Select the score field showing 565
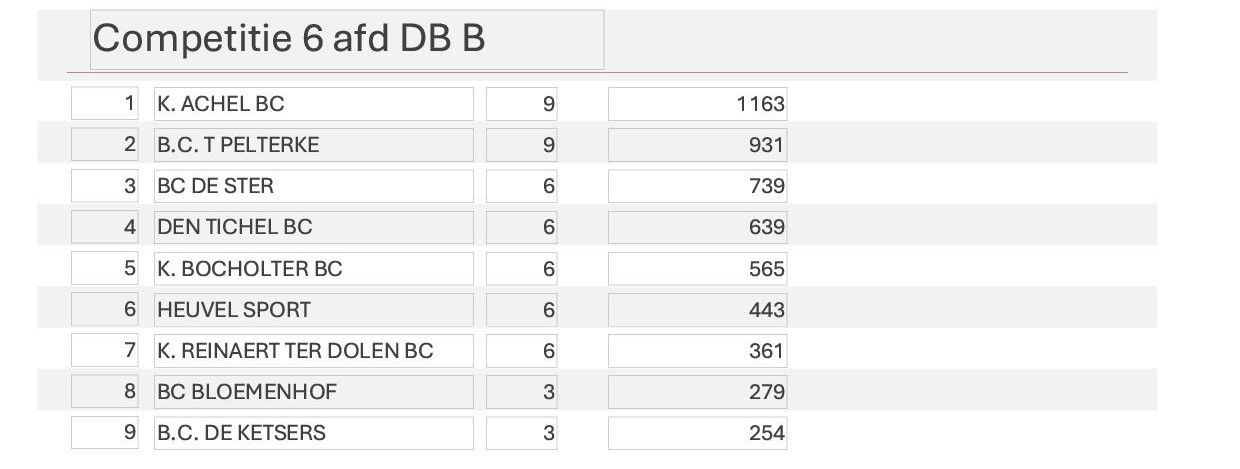Viewport: 1240px width, 469px height. pyautogui.click(x=697, y=269)
